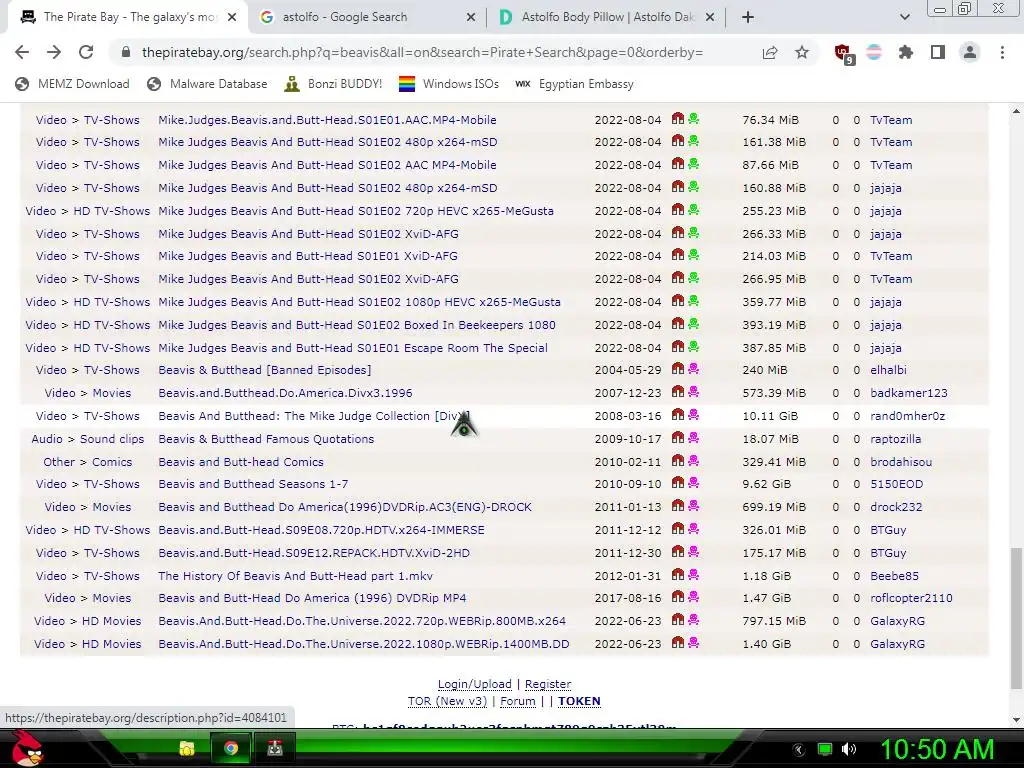Switch to Astolfo Body Pillow tab
Viewport: 1024px width, 768px height.
pos(606,18)
